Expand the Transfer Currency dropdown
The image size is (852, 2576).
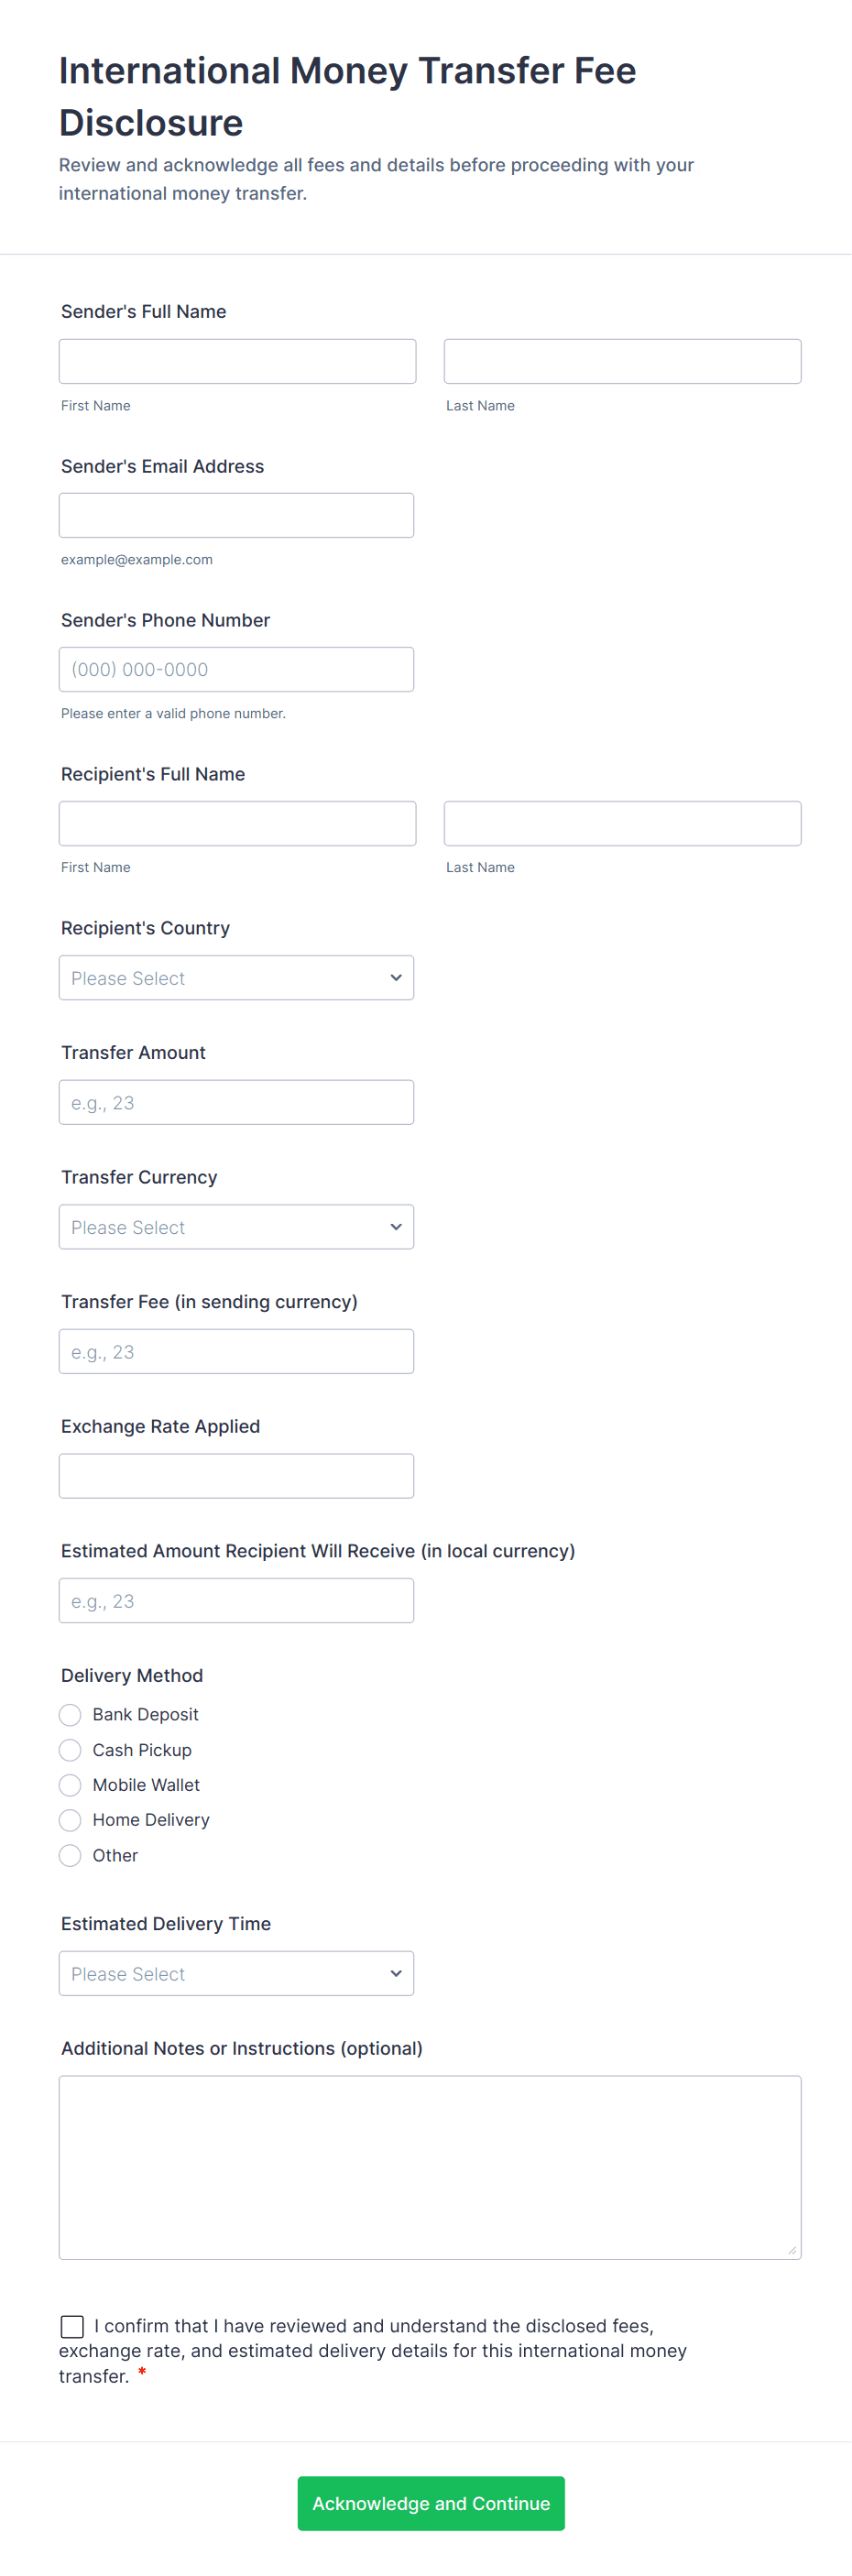tap(236, 1226)
